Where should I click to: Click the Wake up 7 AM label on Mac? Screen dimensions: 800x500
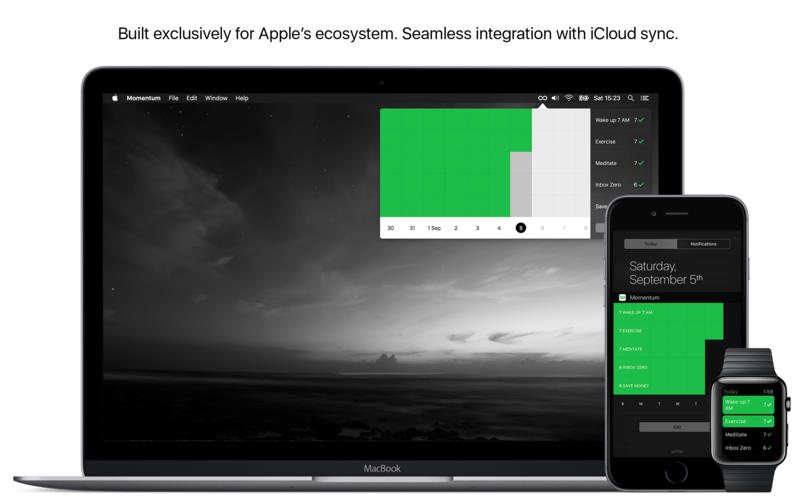pos(612,120)
